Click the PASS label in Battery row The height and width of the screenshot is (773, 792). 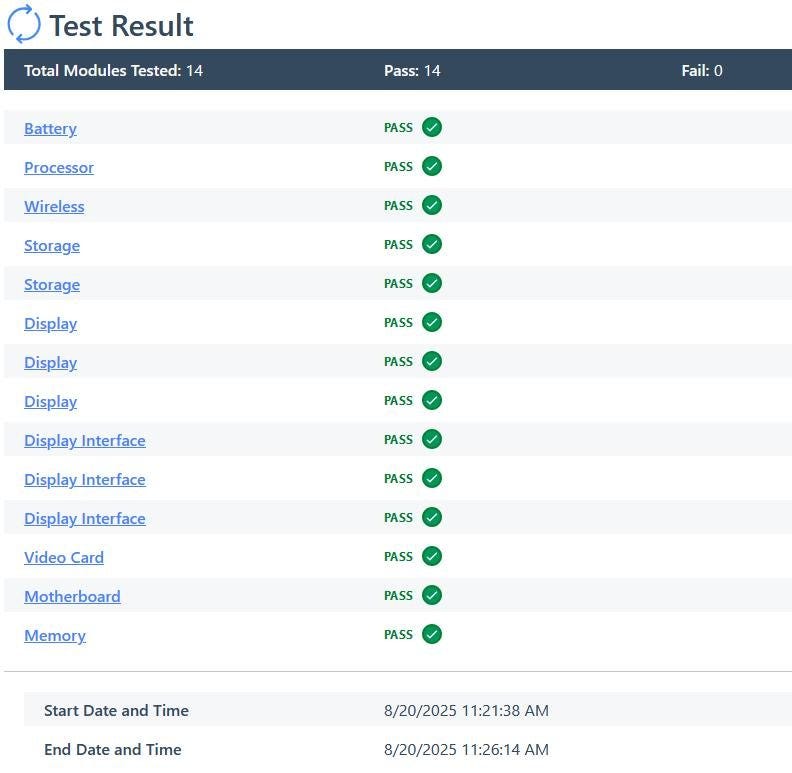coord(399,128)
